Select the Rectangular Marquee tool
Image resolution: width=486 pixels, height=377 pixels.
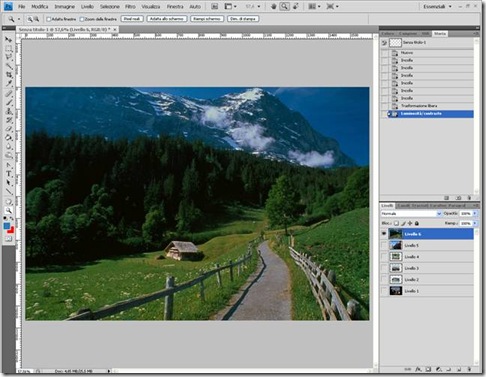pos(8,49)
